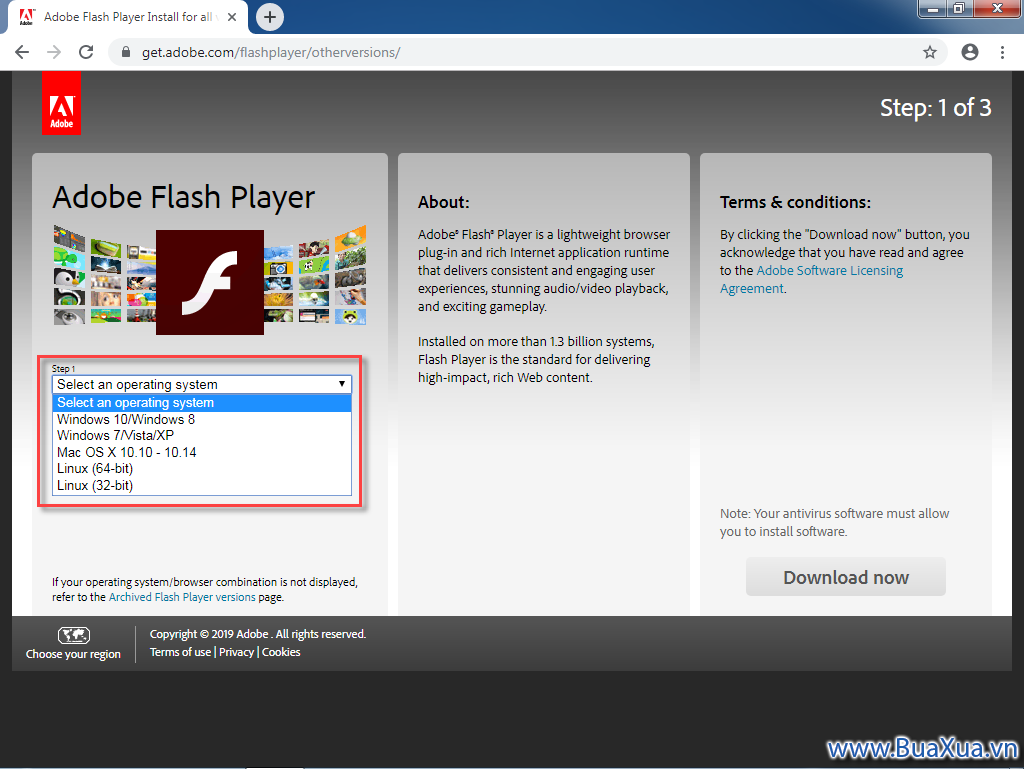The image size is (1024, 769).
Task: Select the Adobe Flash Player Install tab
Action: tap(127, 17)
